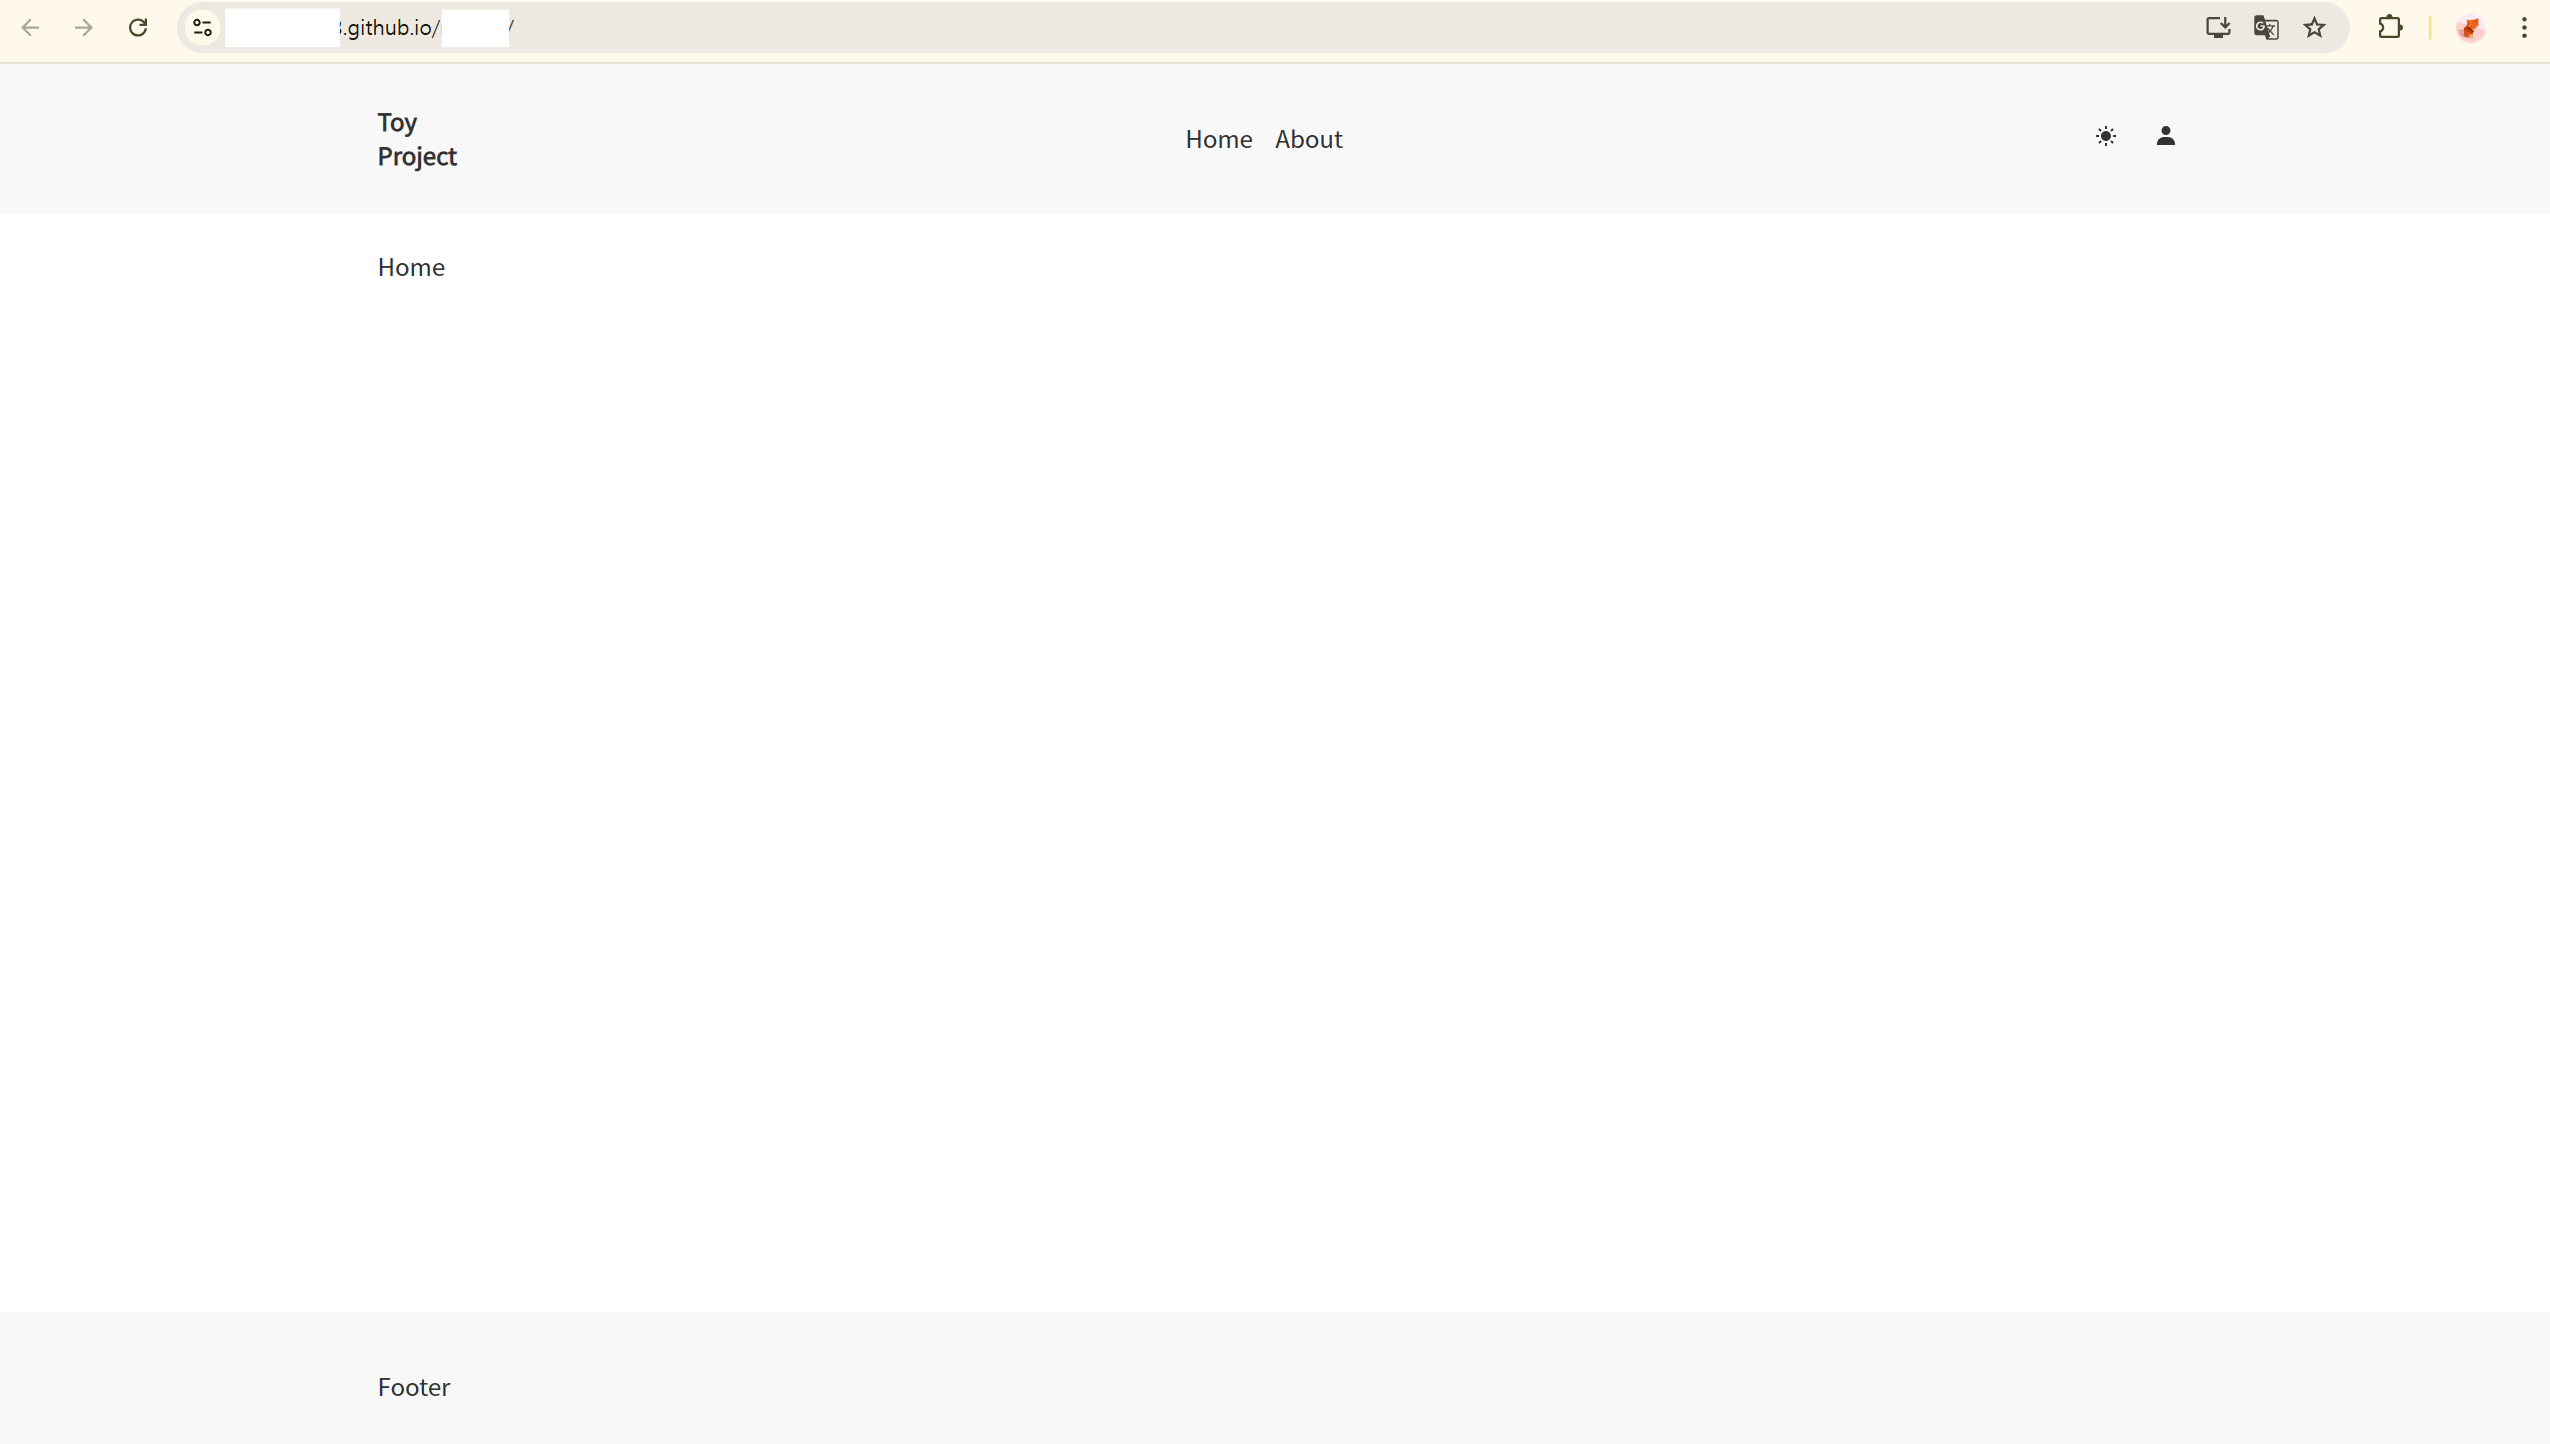Image resolution: width=2550 pixels, height=1444 pixels.
Task: Open the Google Translate page icon
Action: [2266, 27]
